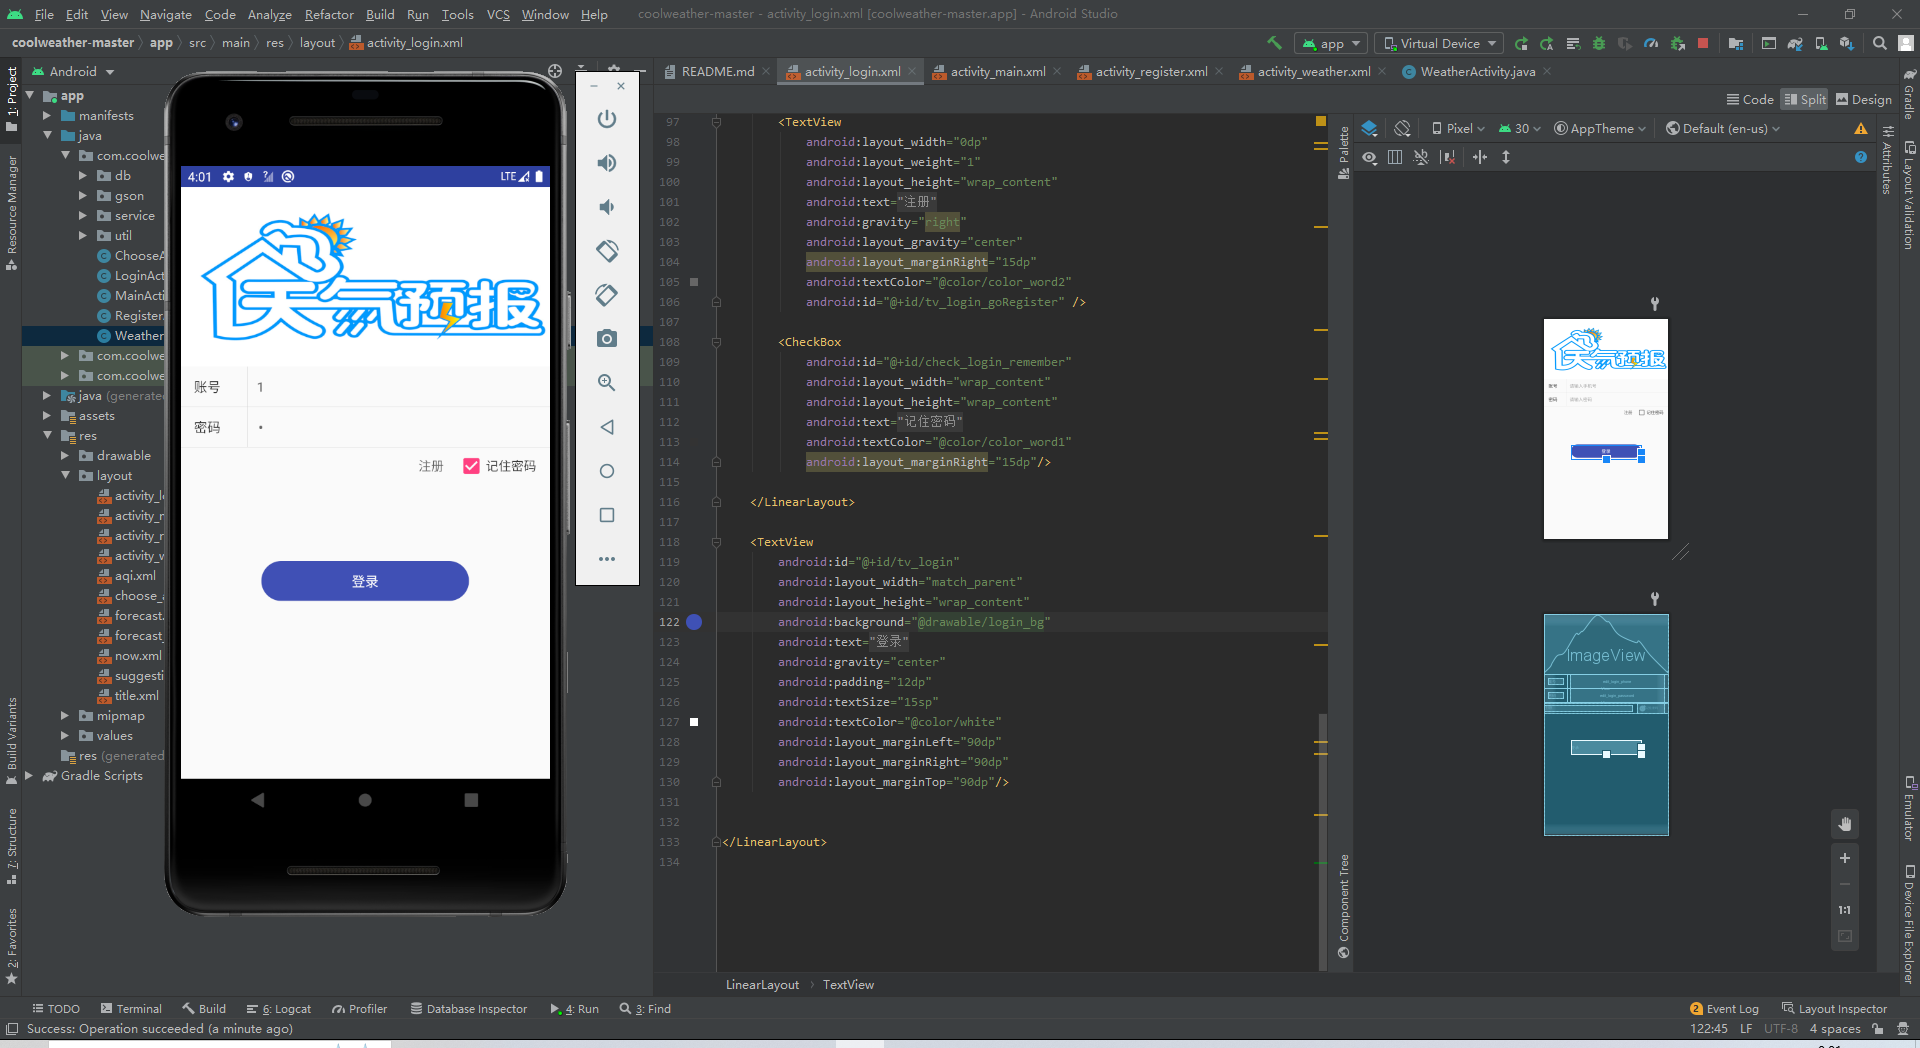Expand the Gradle Scripts node
This screenshot has width=1920, height=1048.
coord(29,776)
